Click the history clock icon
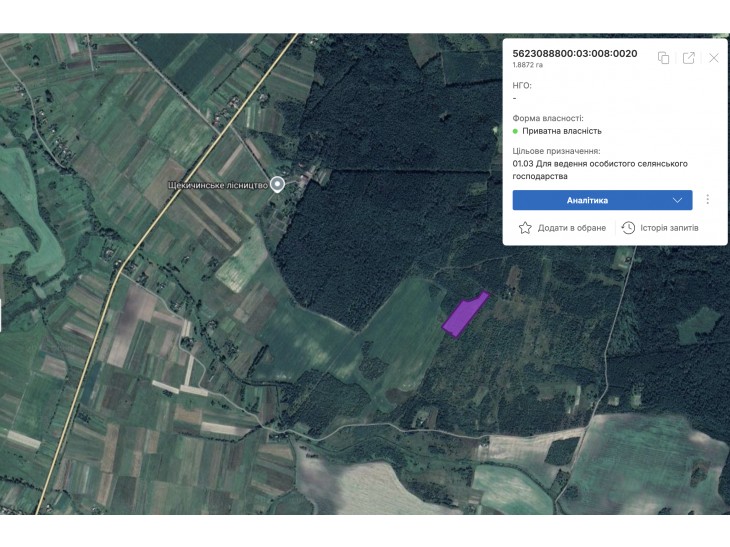The height and width of the screenshot is (547, 730). pyautogui.click(x=628, y=228)
